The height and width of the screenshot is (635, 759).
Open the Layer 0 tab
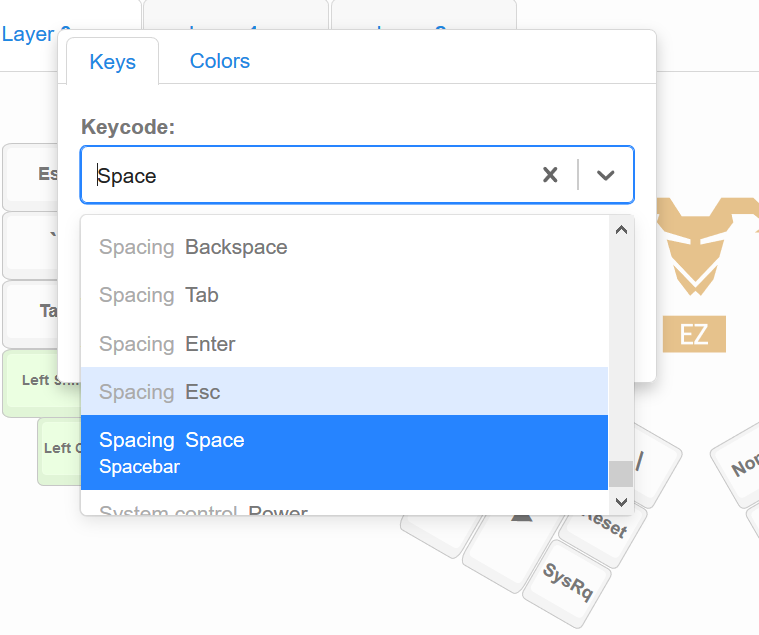point(30,35)
